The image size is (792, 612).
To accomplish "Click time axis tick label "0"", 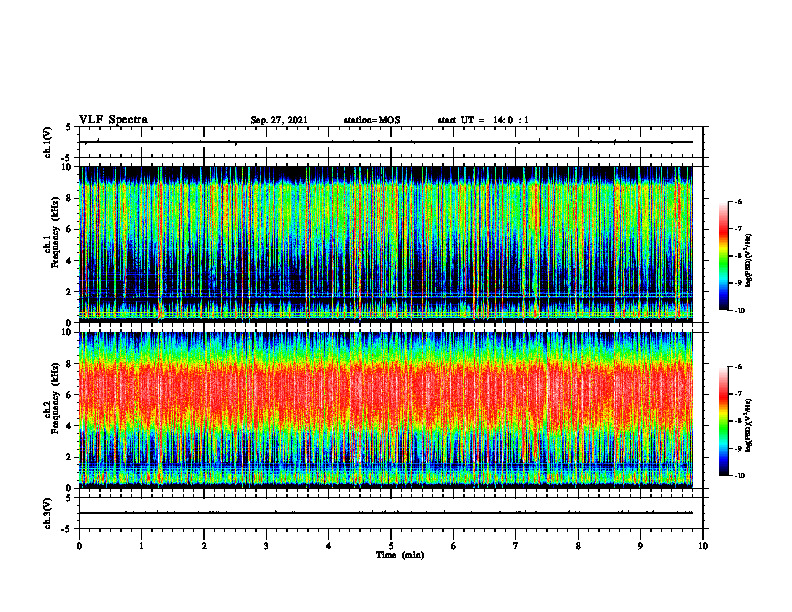I will click(79, 546).
